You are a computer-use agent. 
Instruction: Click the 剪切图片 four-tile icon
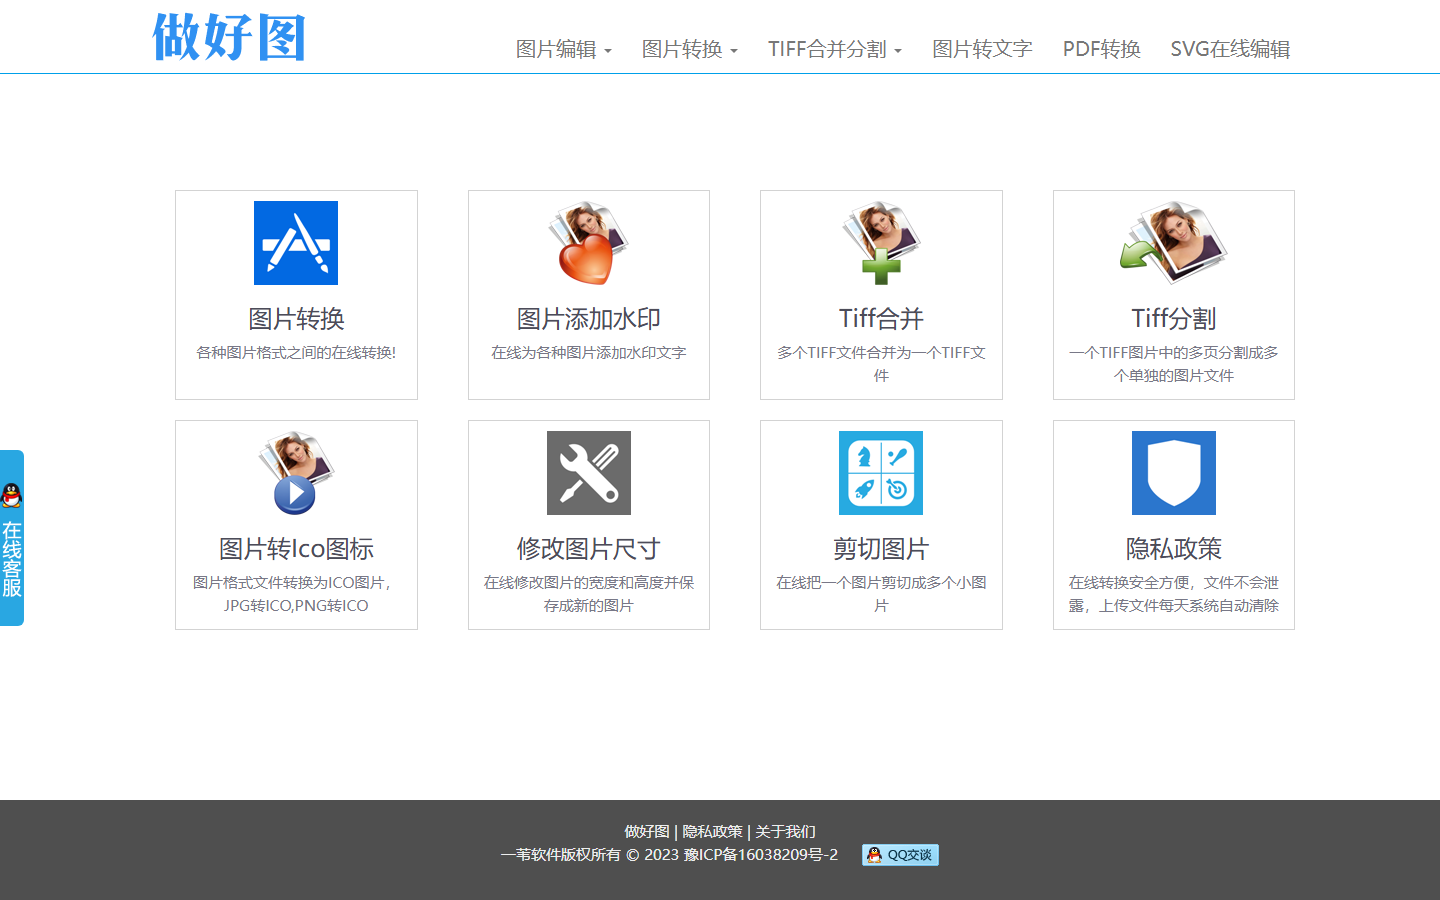(x=881, y=473)
